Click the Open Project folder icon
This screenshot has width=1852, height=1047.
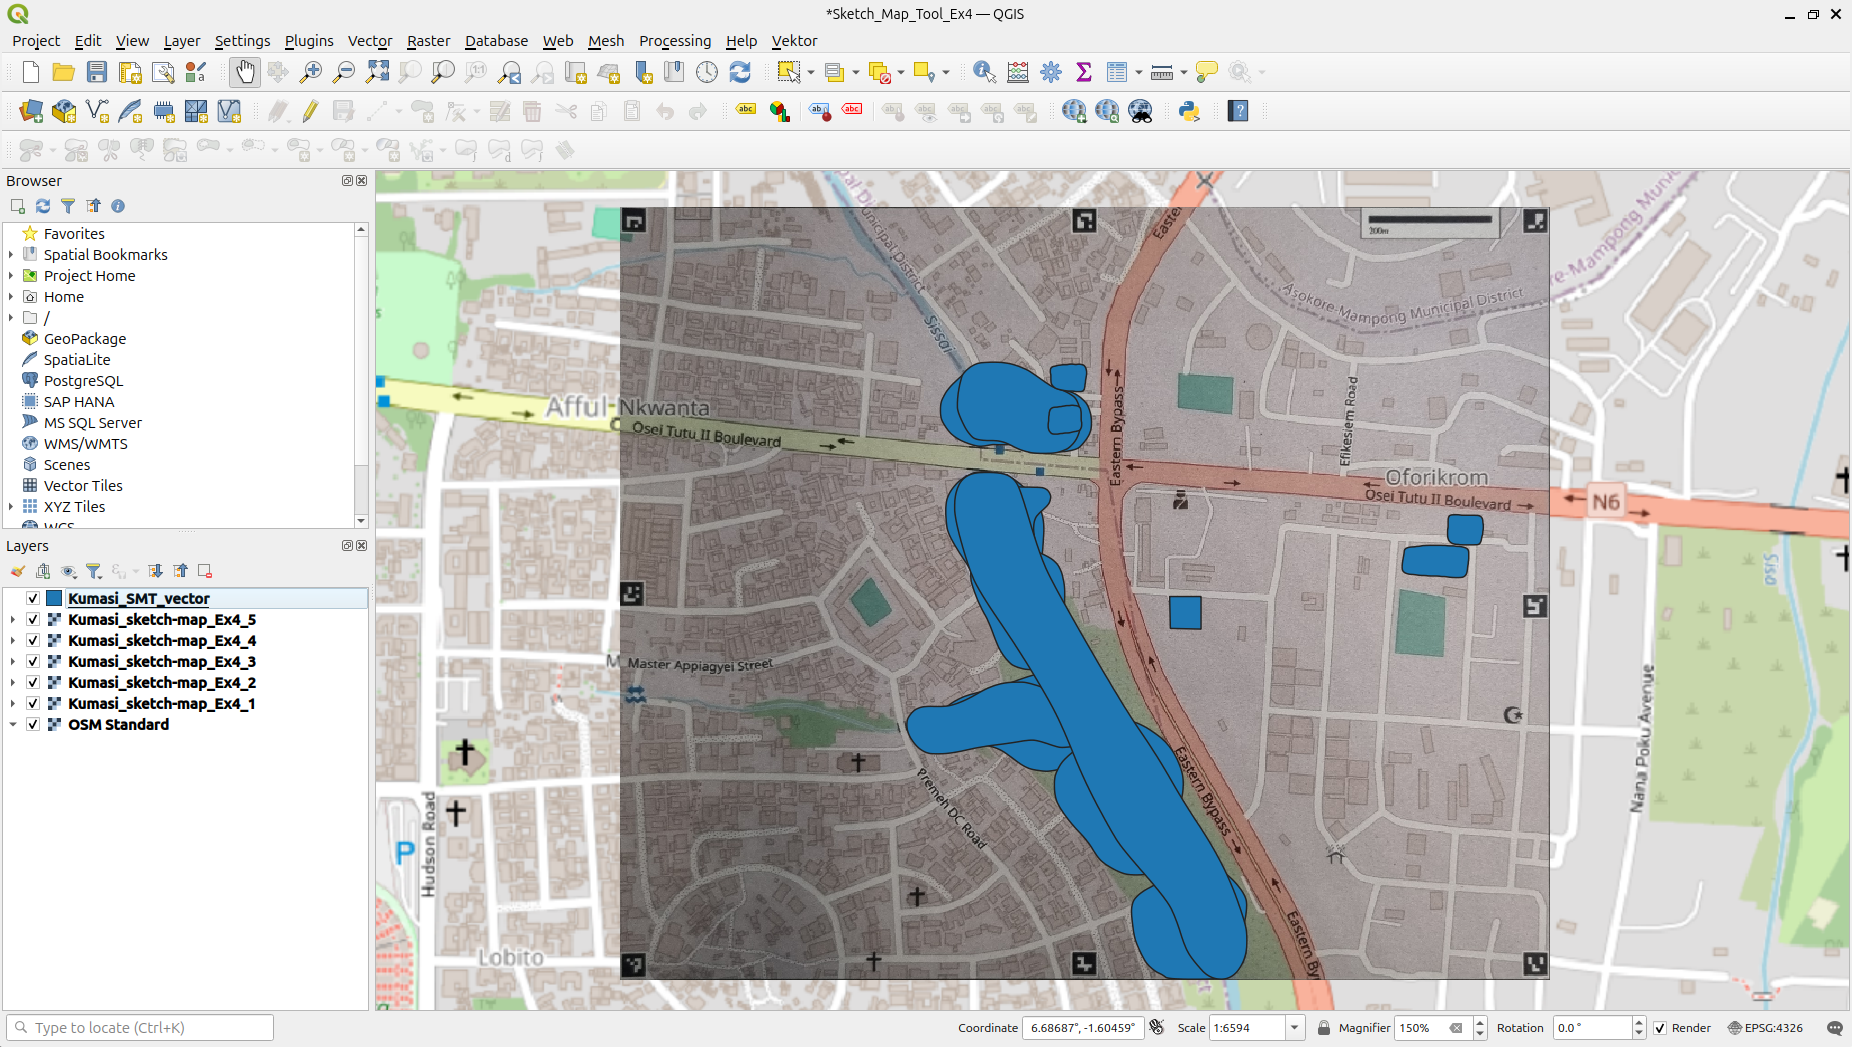point(63,72)
